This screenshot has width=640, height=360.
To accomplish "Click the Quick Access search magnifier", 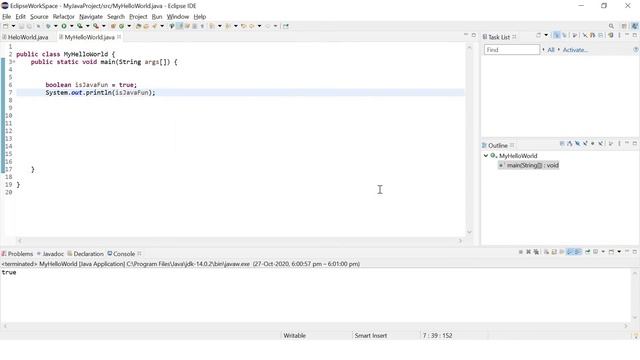I will point(611,26).
